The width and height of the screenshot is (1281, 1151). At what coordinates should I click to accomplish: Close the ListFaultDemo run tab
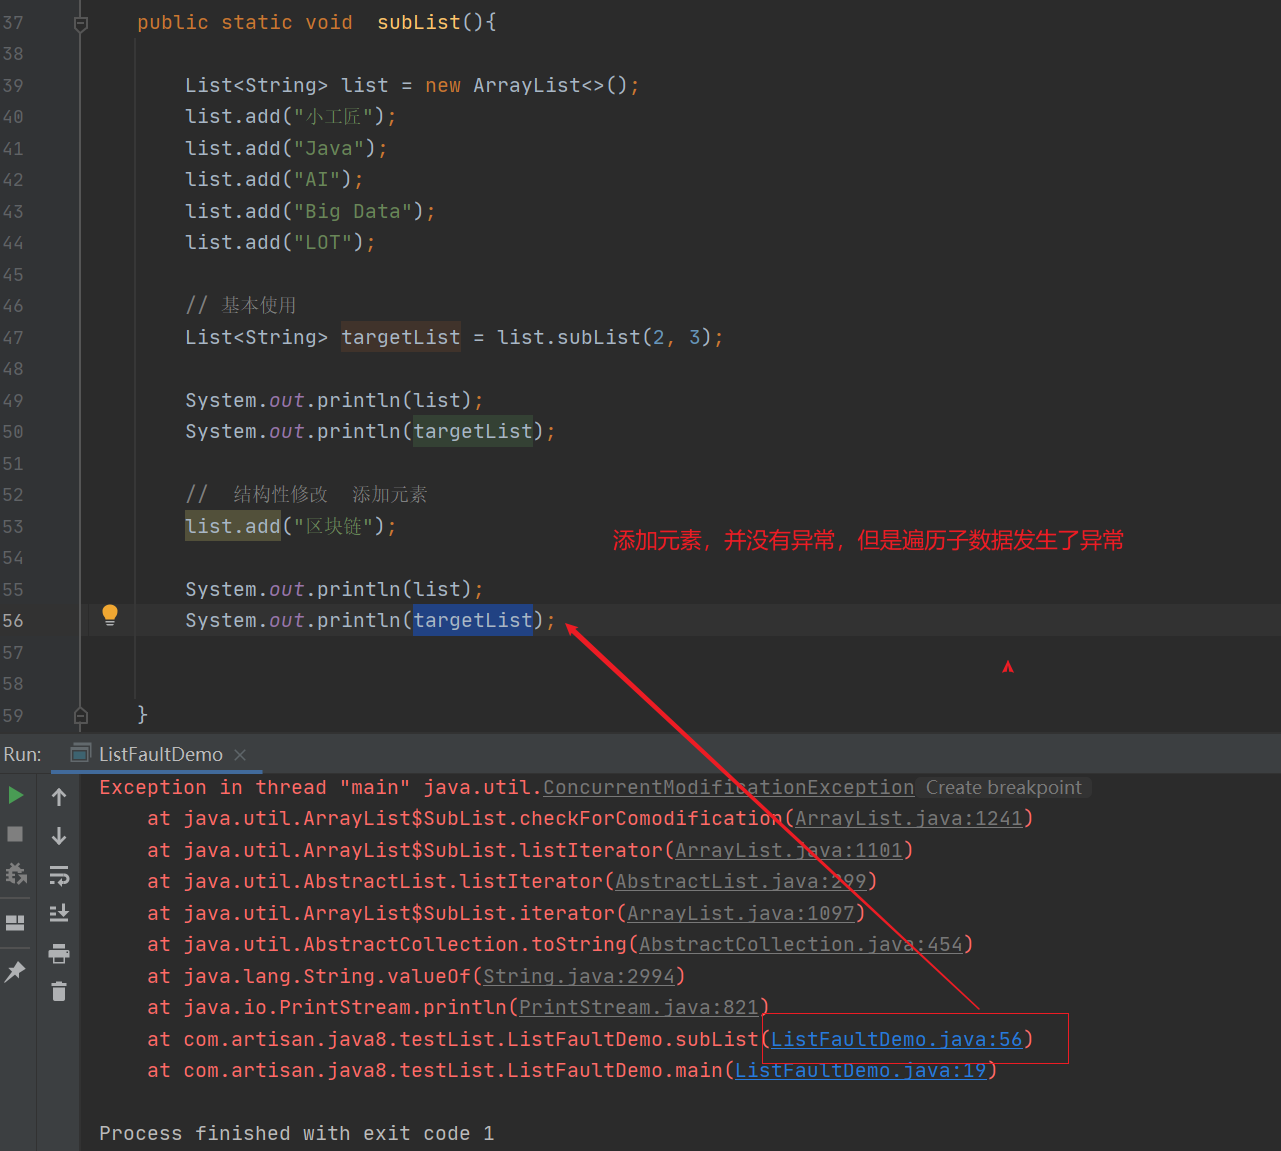(240, 755)
